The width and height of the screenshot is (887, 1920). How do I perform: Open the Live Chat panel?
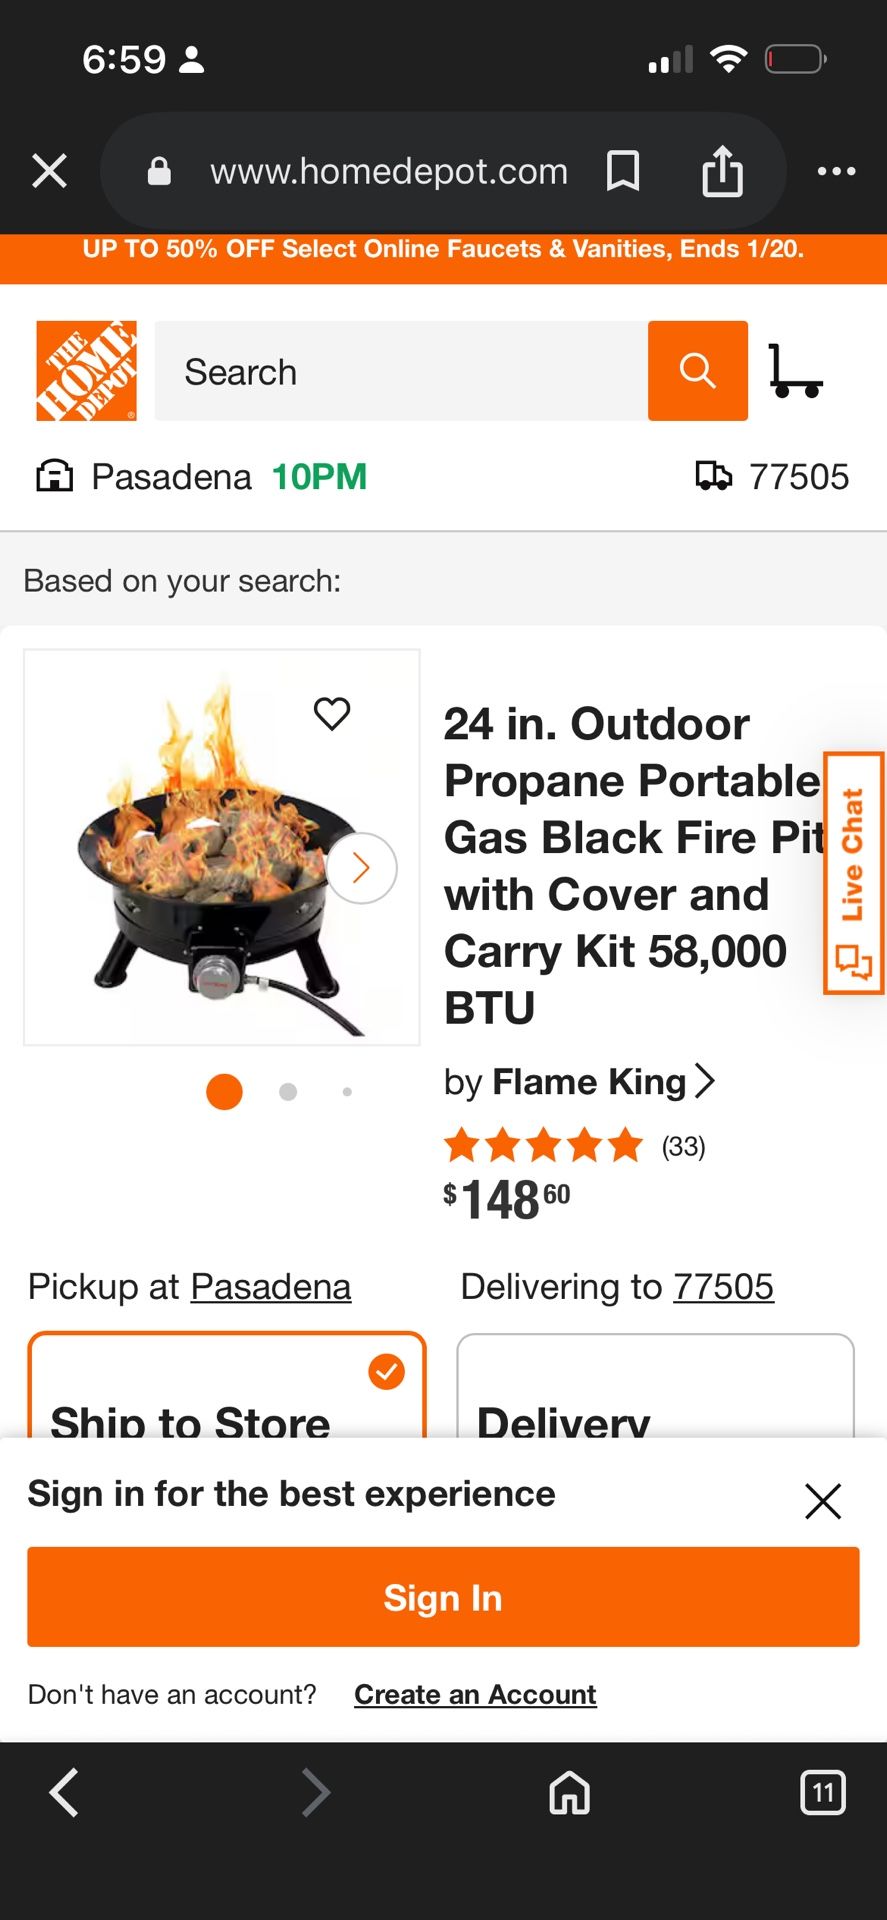tap(852, 870)
